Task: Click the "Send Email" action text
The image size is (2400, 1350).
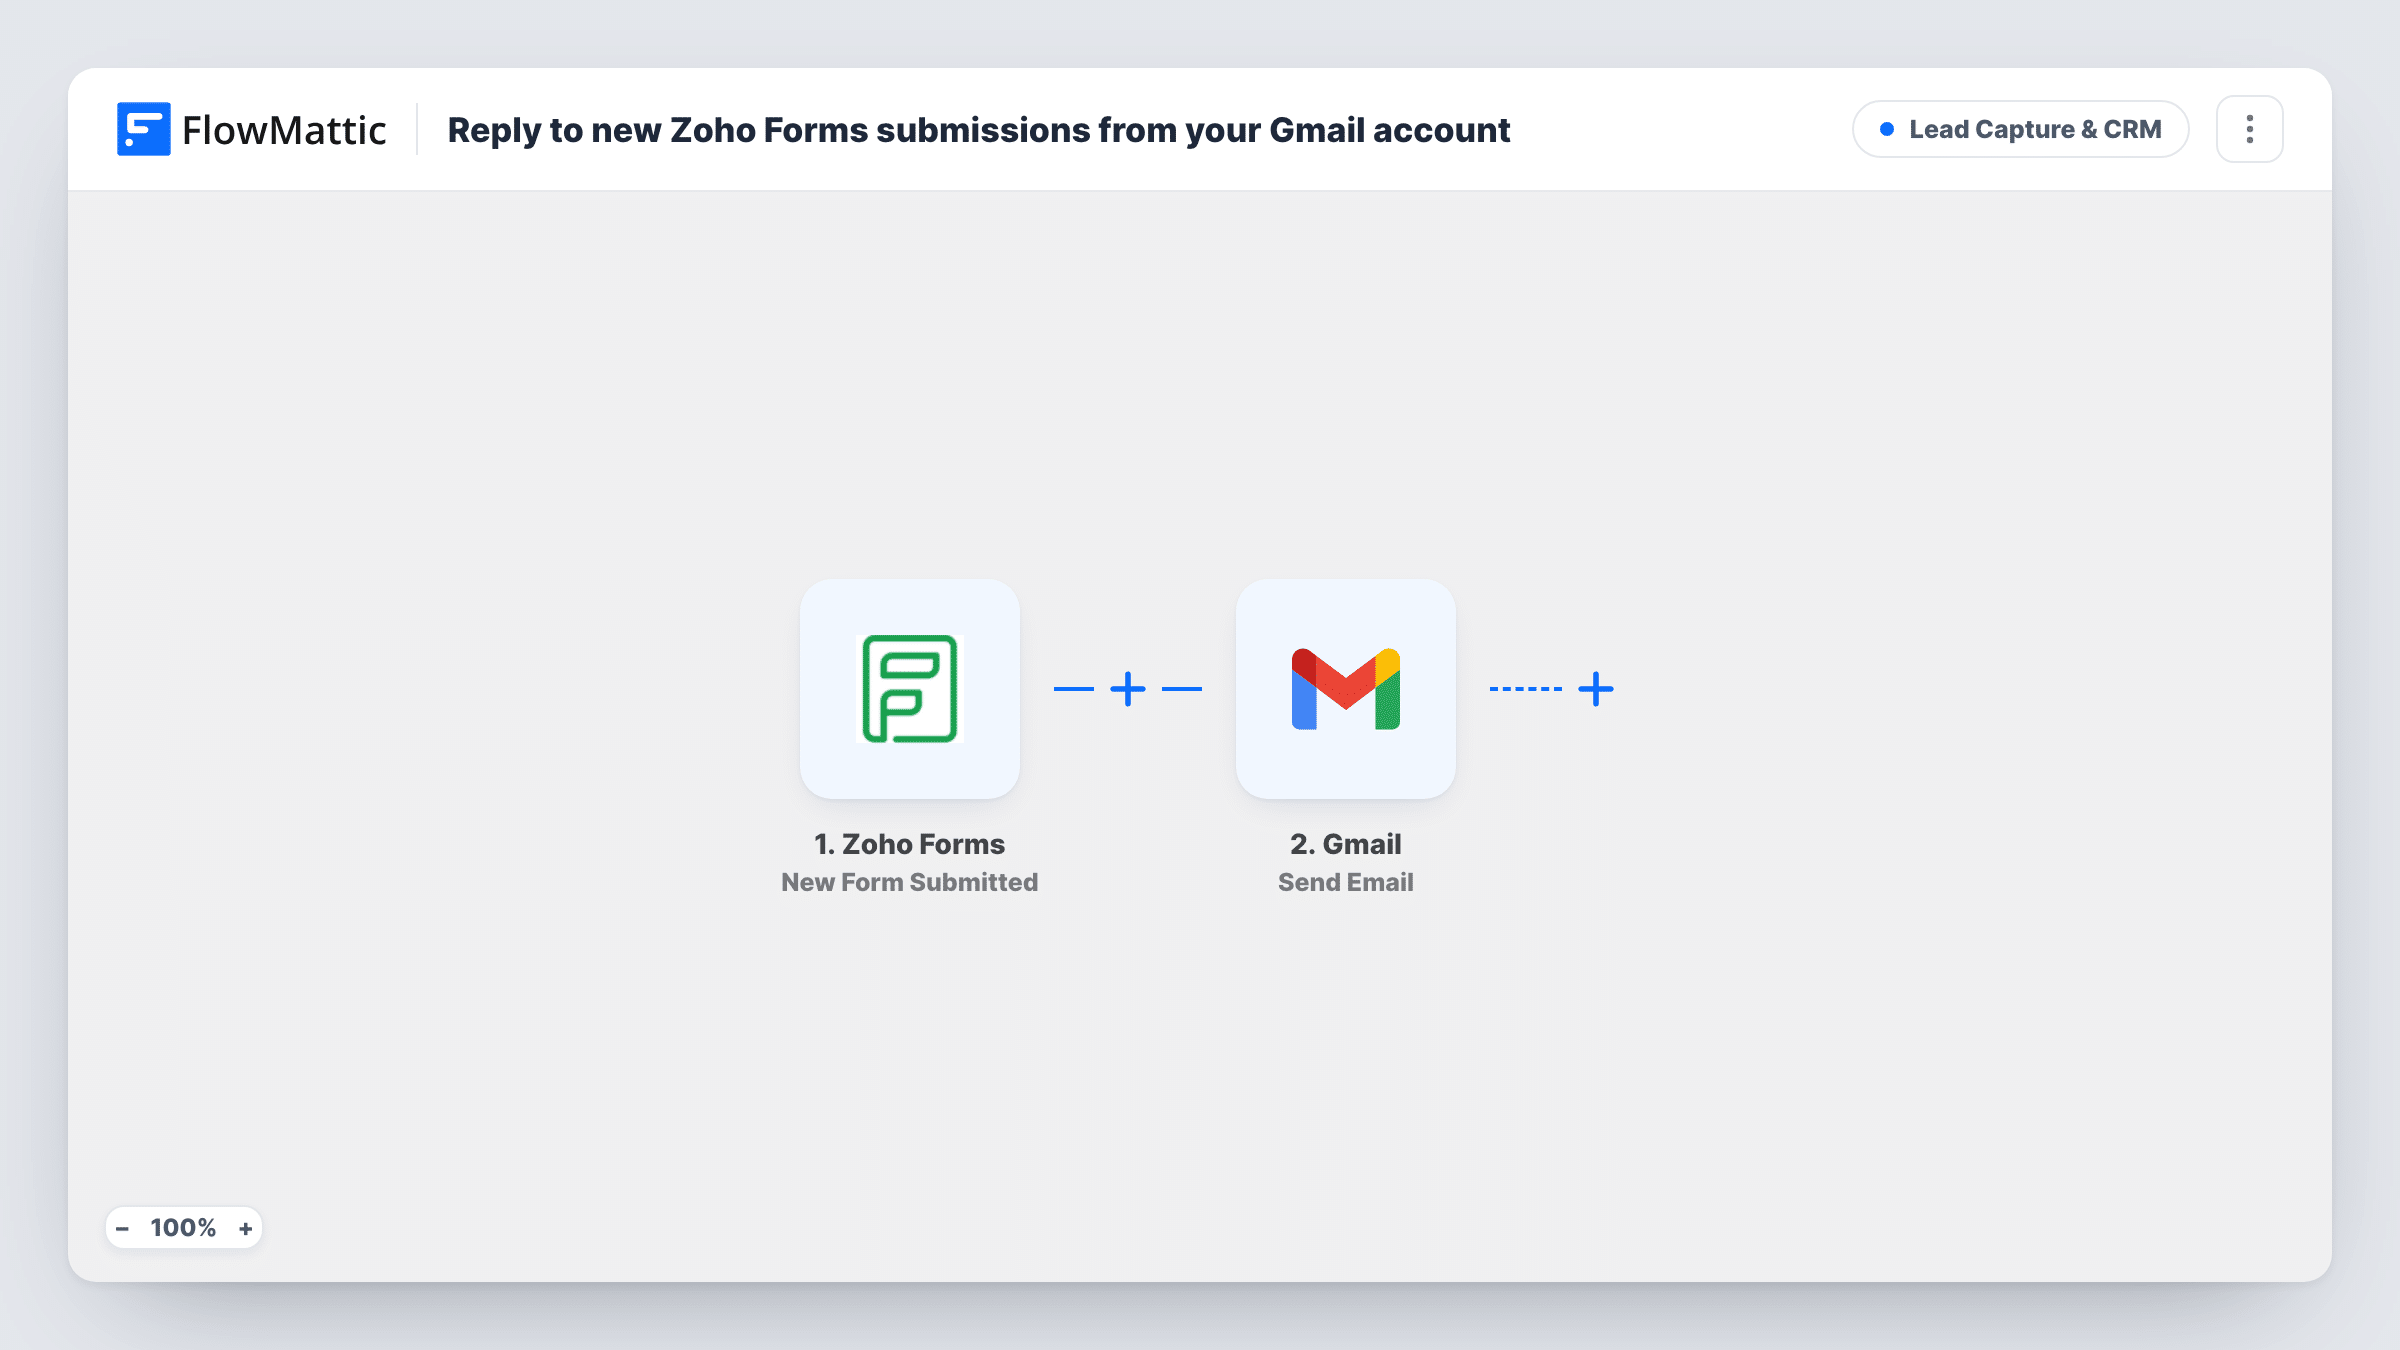Action: [x=1346, y=882]
